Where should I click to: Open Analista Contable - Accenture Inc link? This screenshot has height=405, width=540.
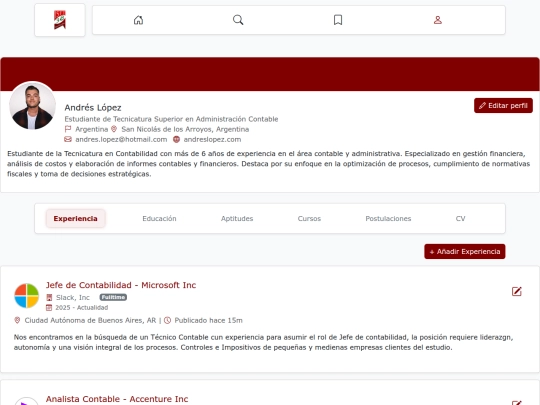click(x=117, y=399)
